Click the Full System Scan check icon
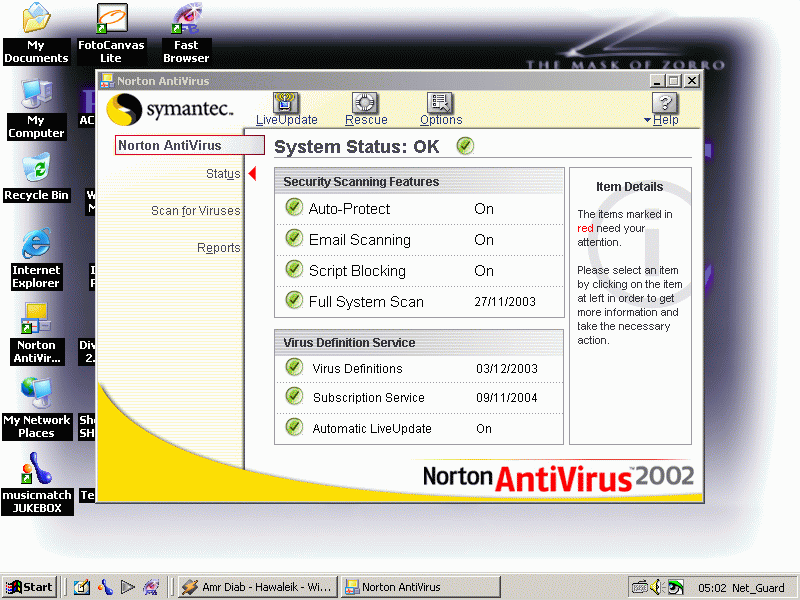Viewport: 800px width, 600px height. click(x=294, y=300)
